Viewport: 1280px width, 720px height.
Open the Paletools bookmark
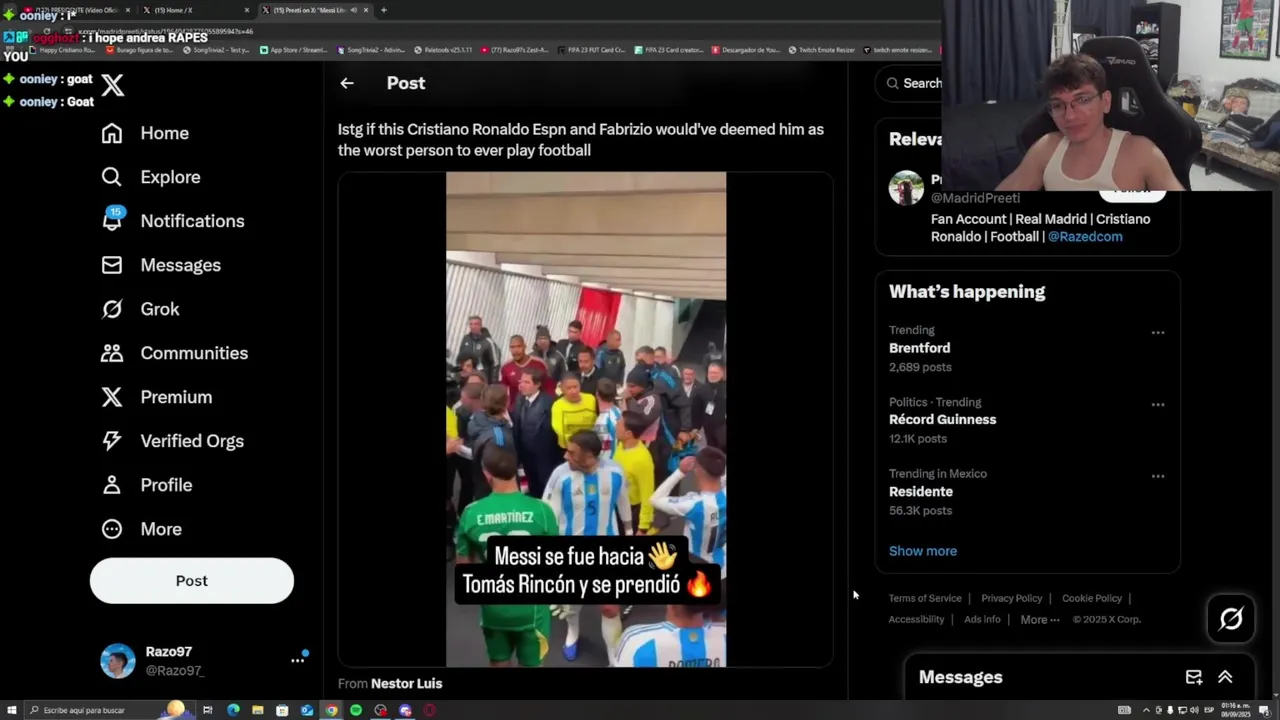click(445, 49)
